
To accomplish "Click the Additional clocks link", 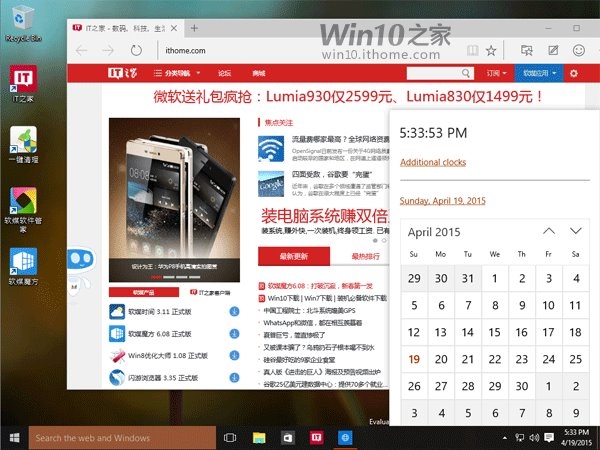I will point(433,163).
